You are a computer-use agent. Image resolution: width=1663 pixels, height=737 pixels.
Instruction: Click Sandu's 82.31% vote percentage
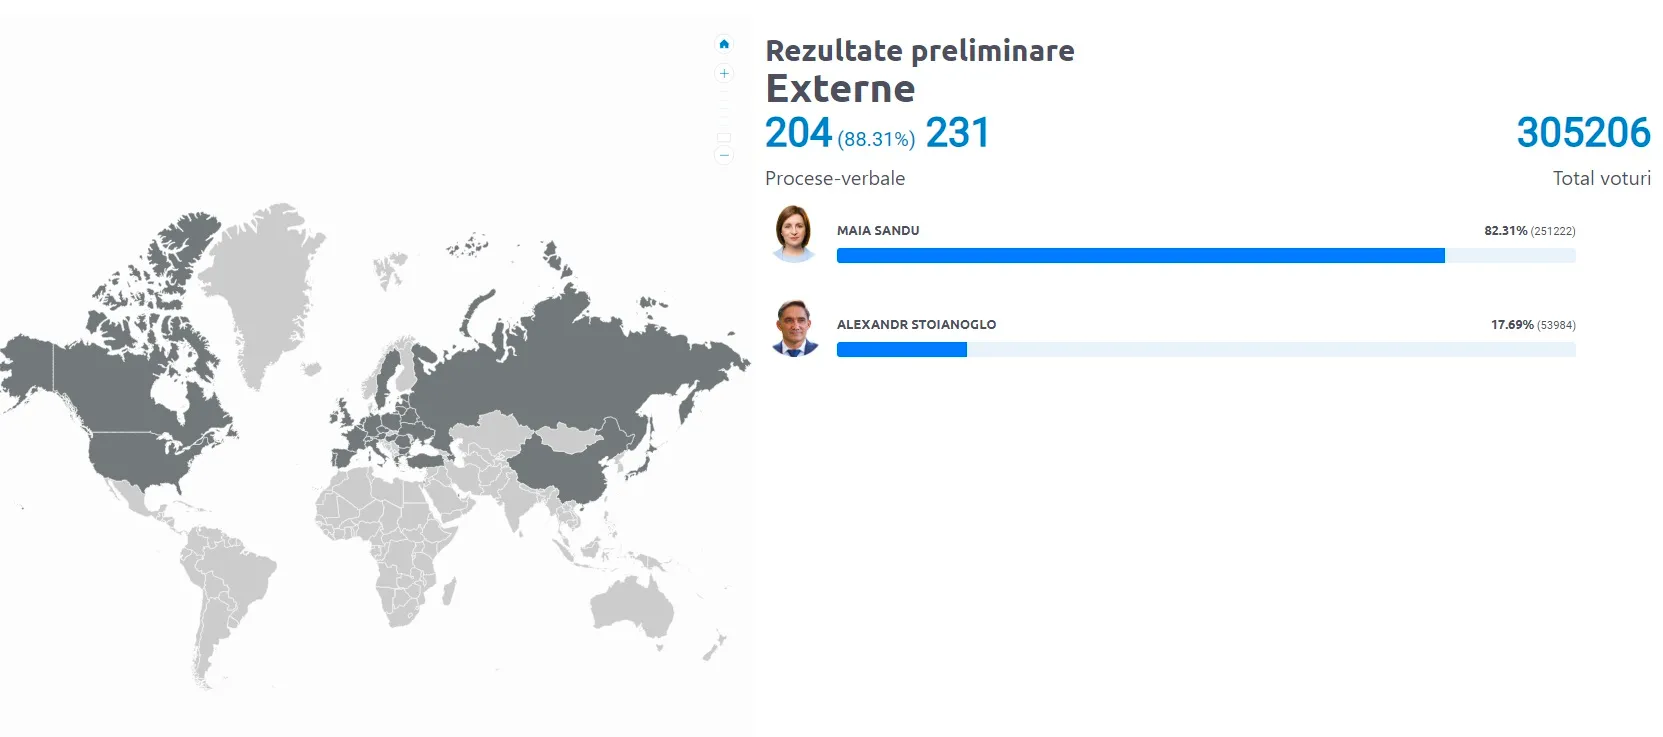click(x=1505, y=231)
